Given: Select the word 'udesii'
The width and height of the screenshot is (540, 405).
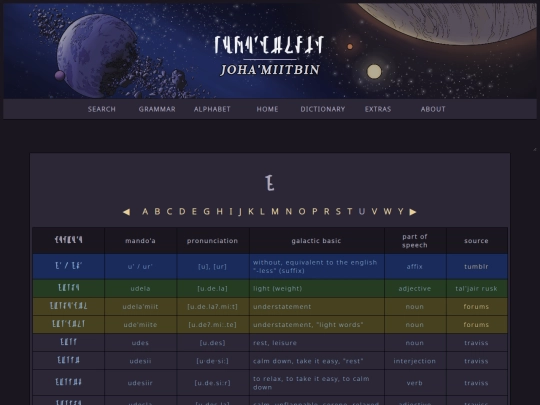Looking at the screenshot, I should (x=140, y=361).
